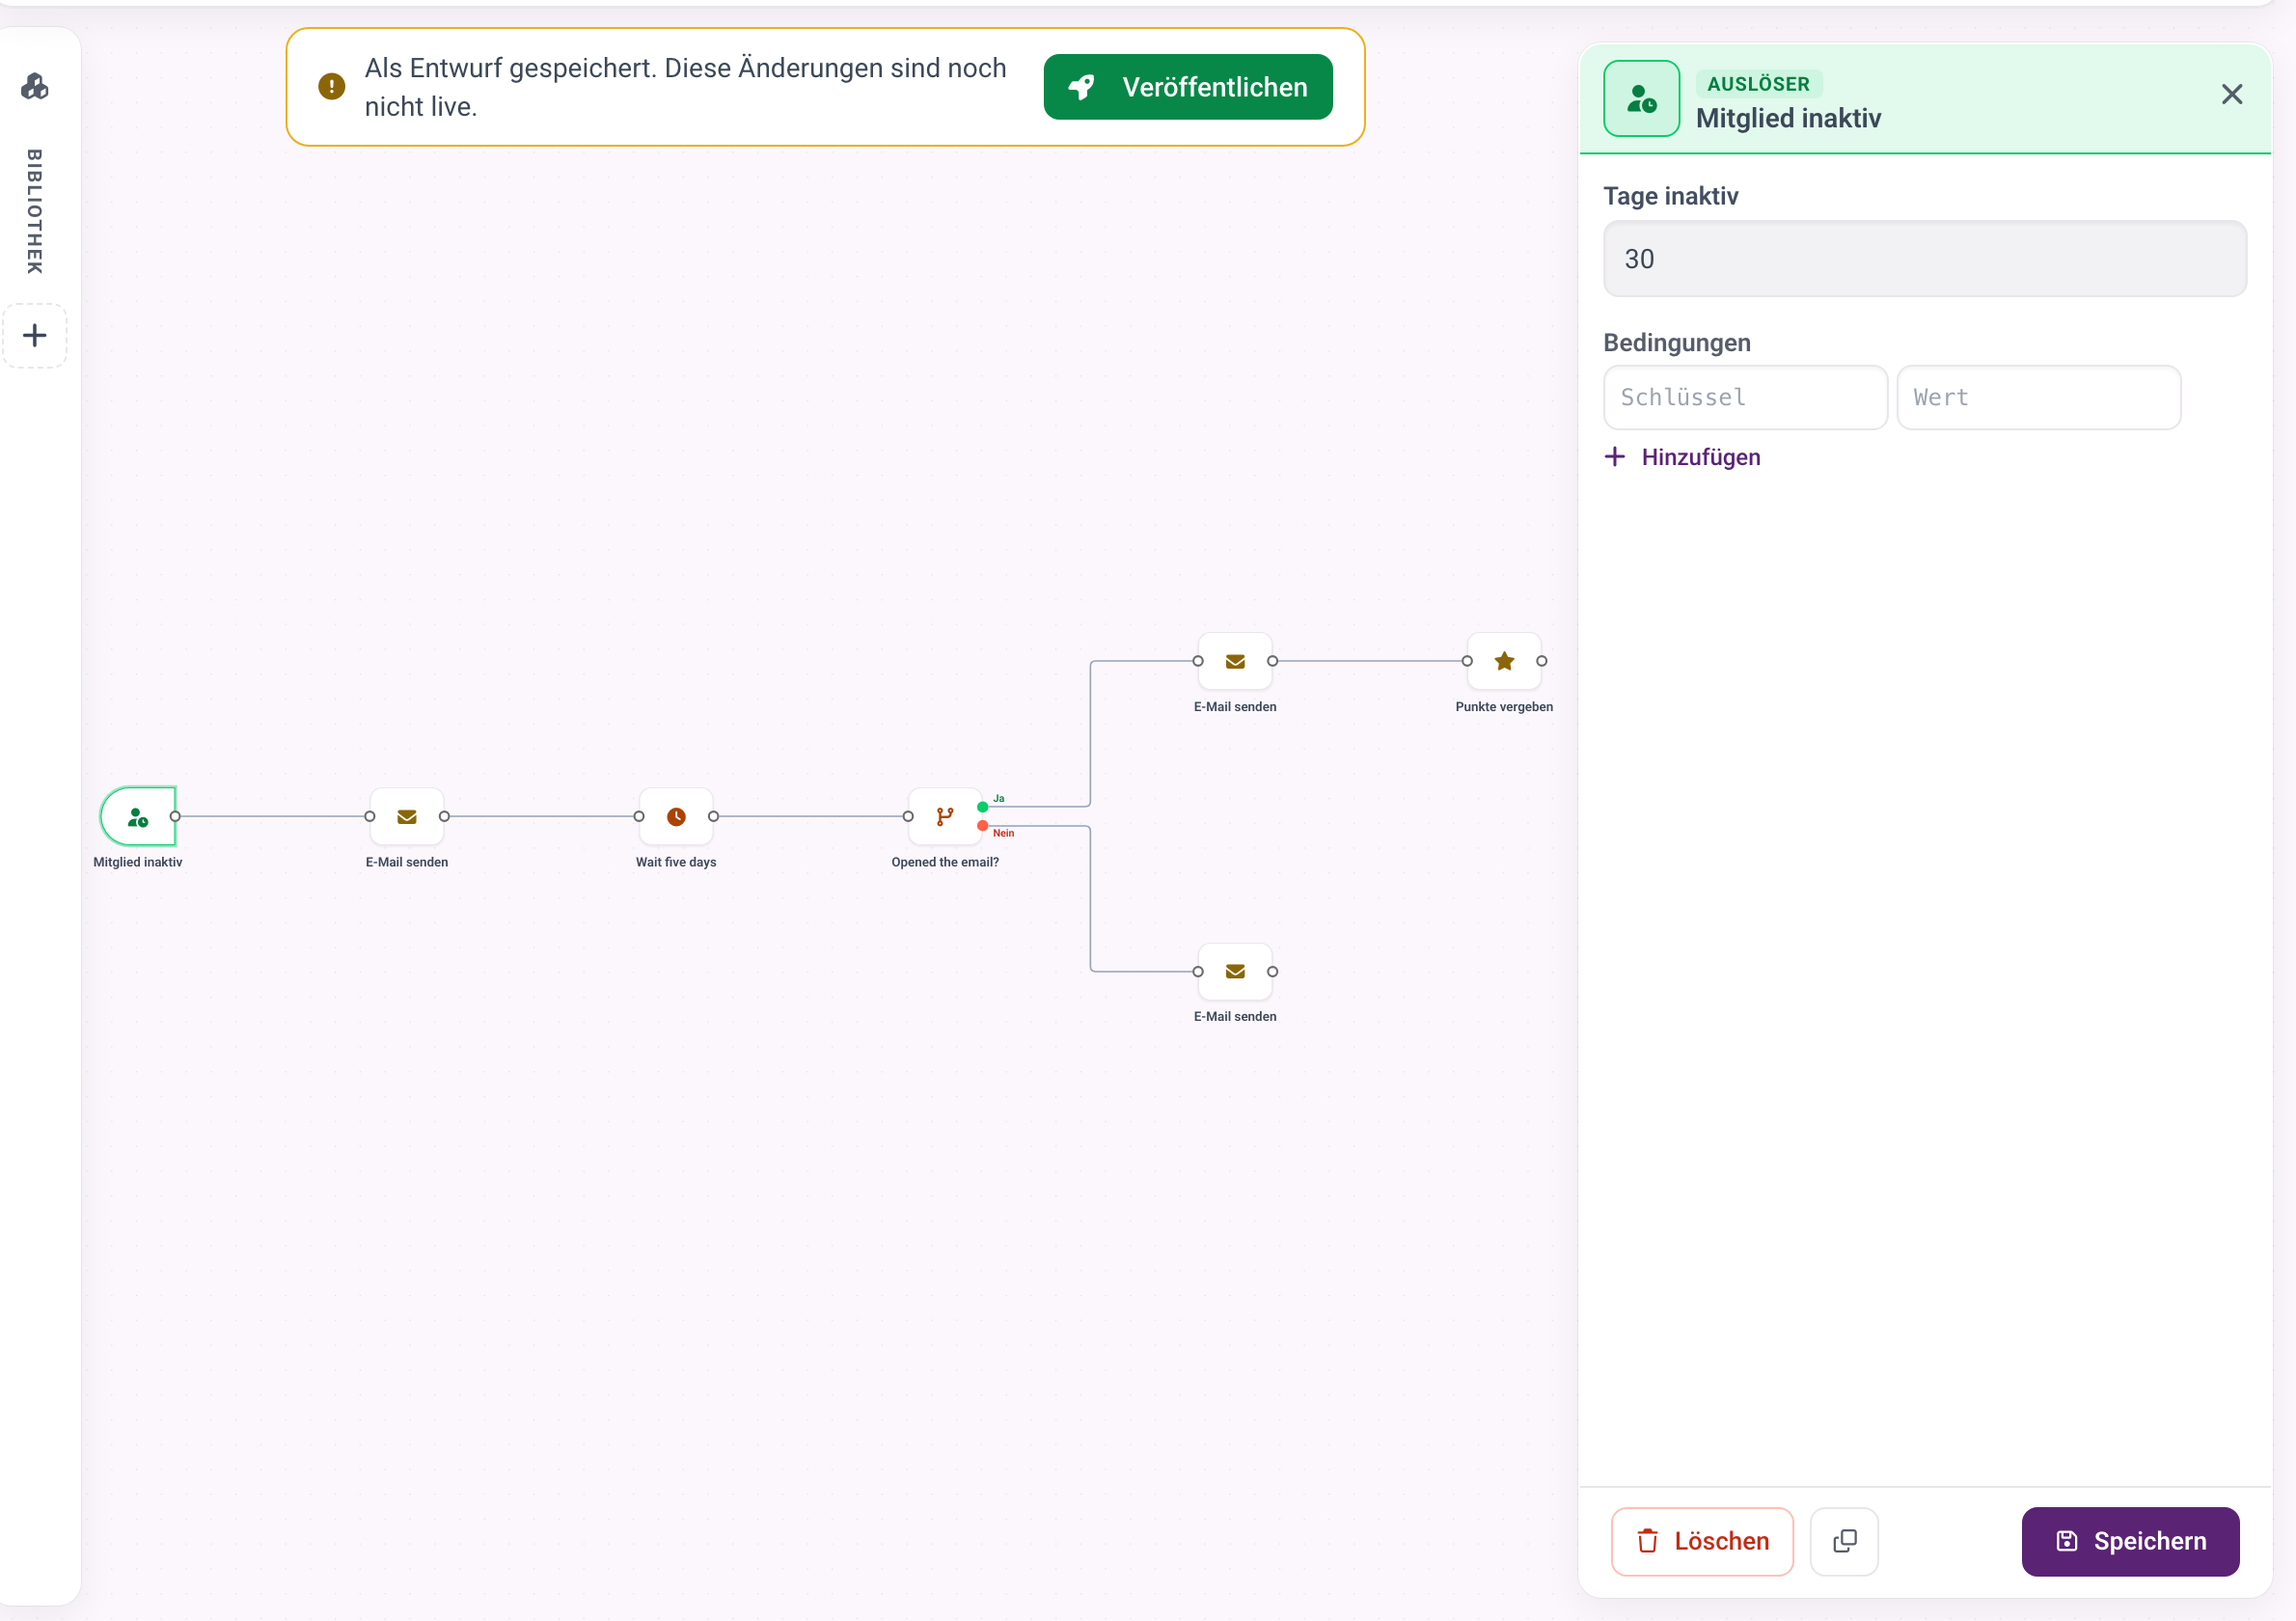Add a condition with Hinzufügen
The width and height of the screenshot is (2296, 1621).
tap(1682, 457)
